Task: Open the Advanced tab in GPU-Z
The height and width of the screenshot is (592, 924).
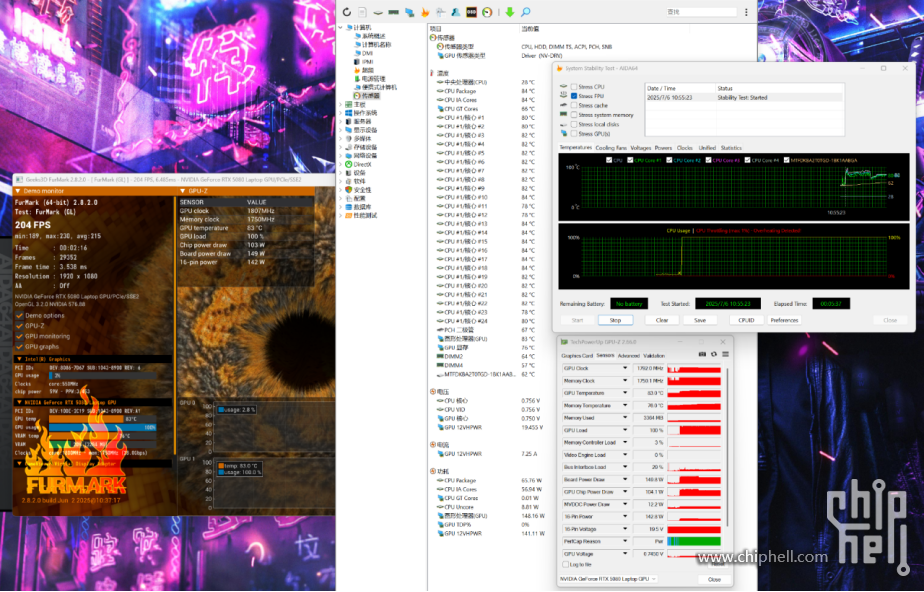Action: [x=628, y=356]
